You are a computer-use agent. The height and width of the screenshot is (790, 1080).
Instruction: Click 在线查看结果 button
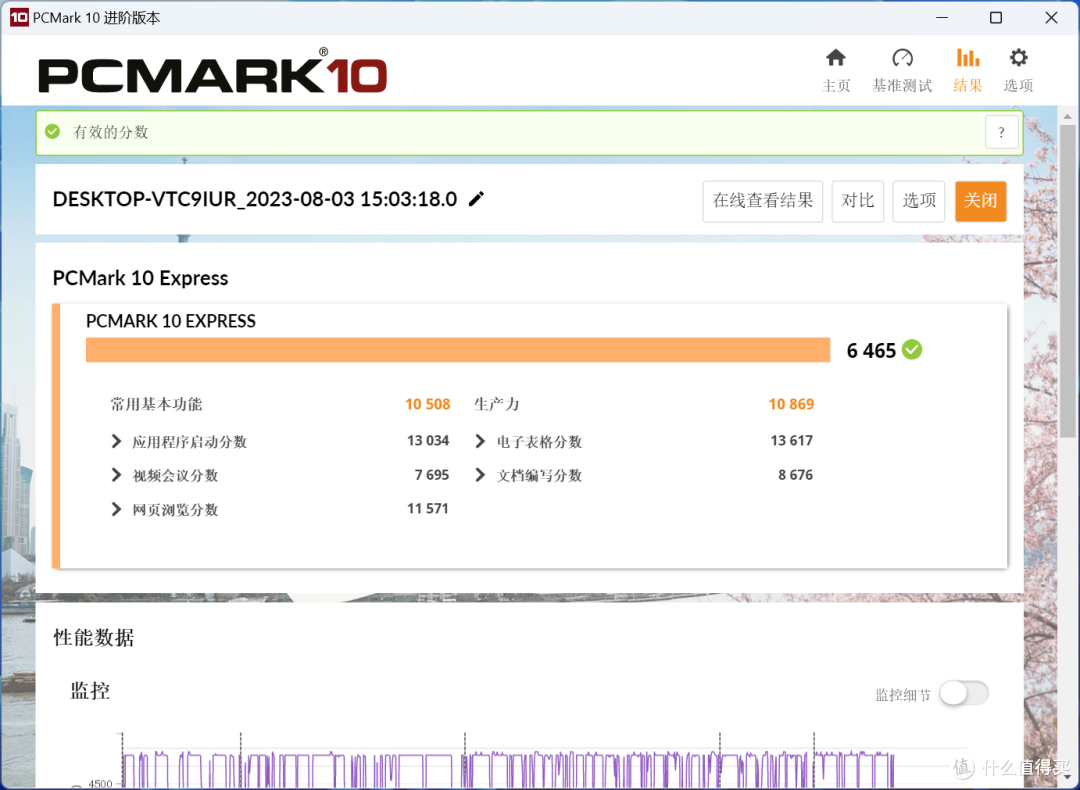pos(762,201)
